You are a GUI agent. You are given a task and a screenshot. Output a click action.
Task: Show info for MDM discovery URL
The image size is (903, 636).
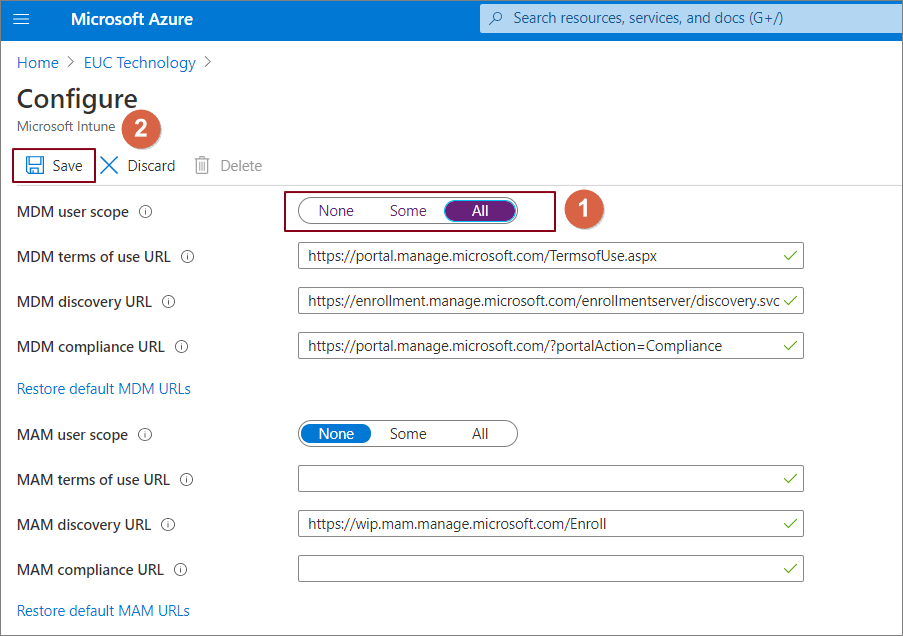coord(169,302)
